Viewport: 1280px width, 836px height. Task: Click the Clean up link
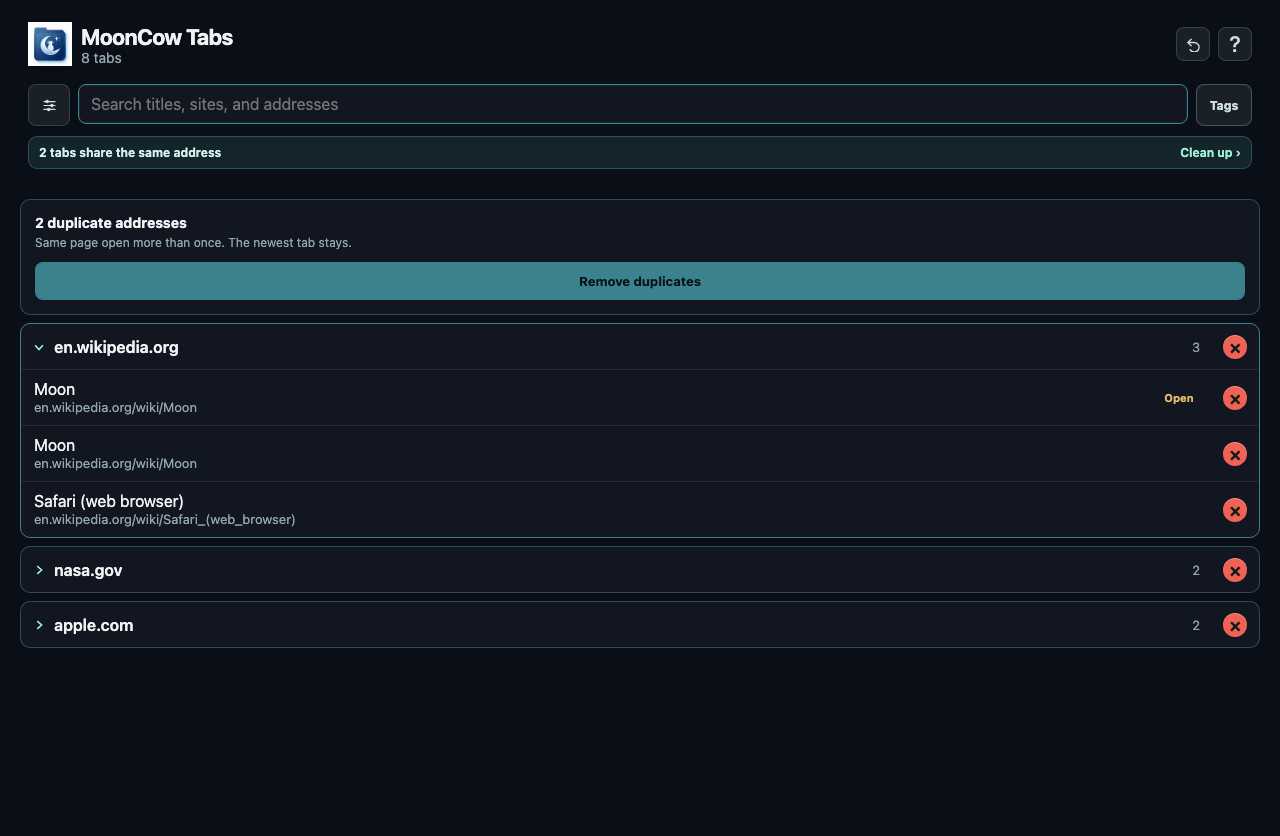1210,153
